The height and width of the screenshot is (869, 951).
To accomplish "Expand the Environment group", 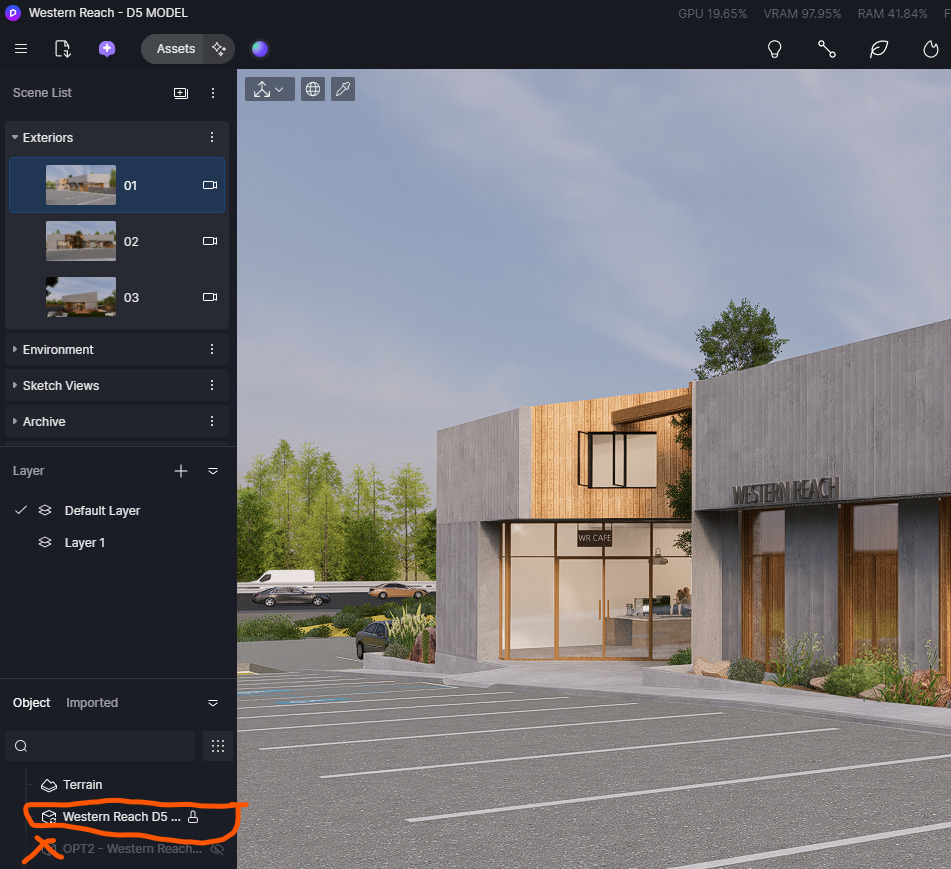I will (15, 350).
